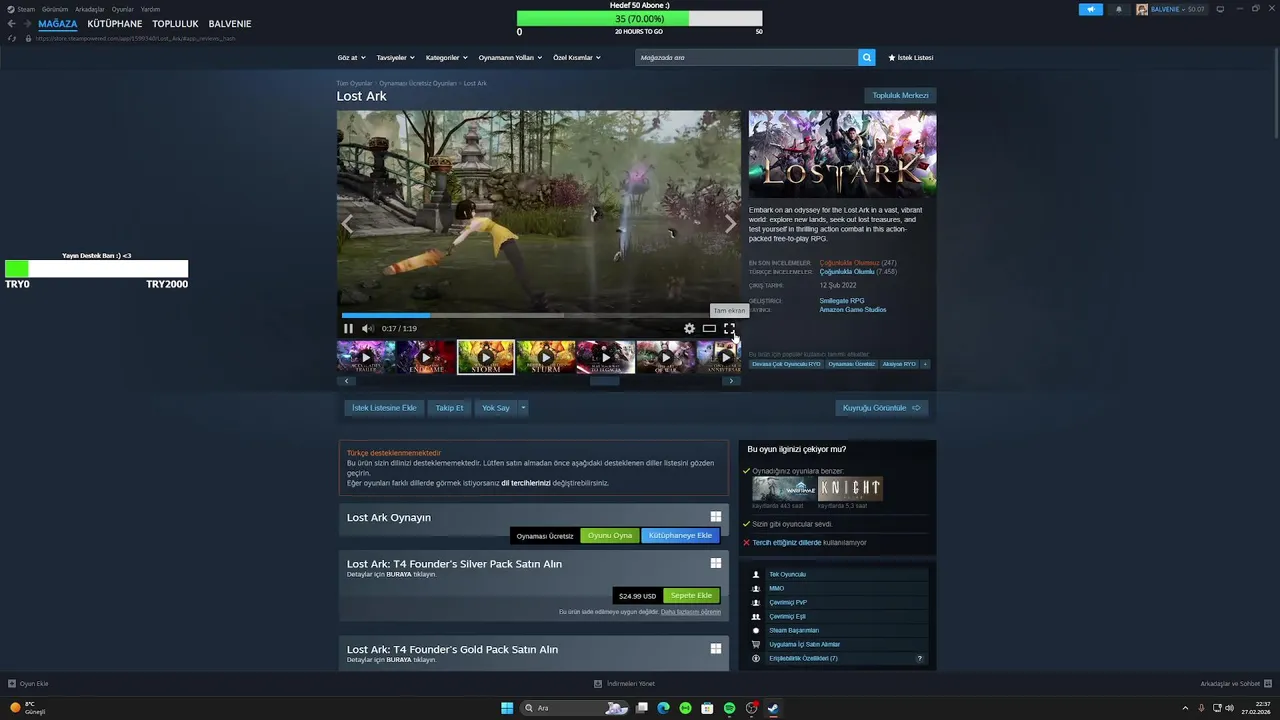This screenshot has height=720, width=1280.
Task: Click Sepete Ekle for Silver Pack
Action: click(691, 596)
